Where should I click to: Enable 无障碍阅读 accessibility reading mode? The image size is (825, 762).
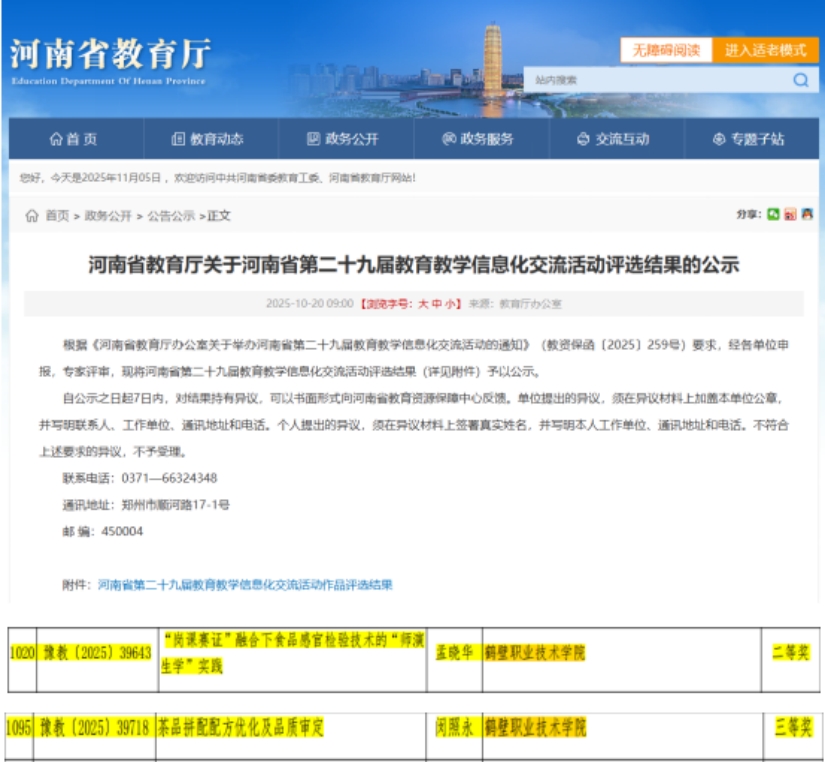click(x=665, y=50)
